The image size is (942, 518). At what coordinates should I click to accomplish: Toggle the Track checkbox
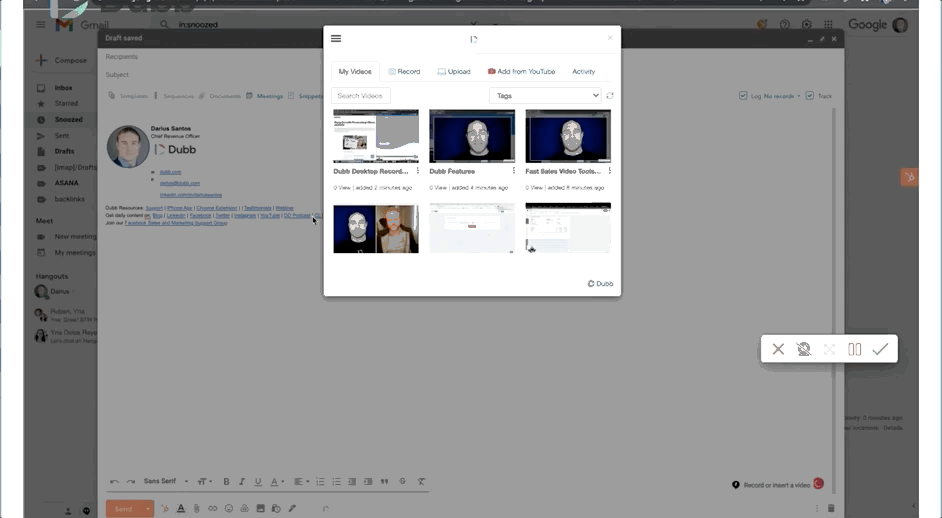pos(810,96)
